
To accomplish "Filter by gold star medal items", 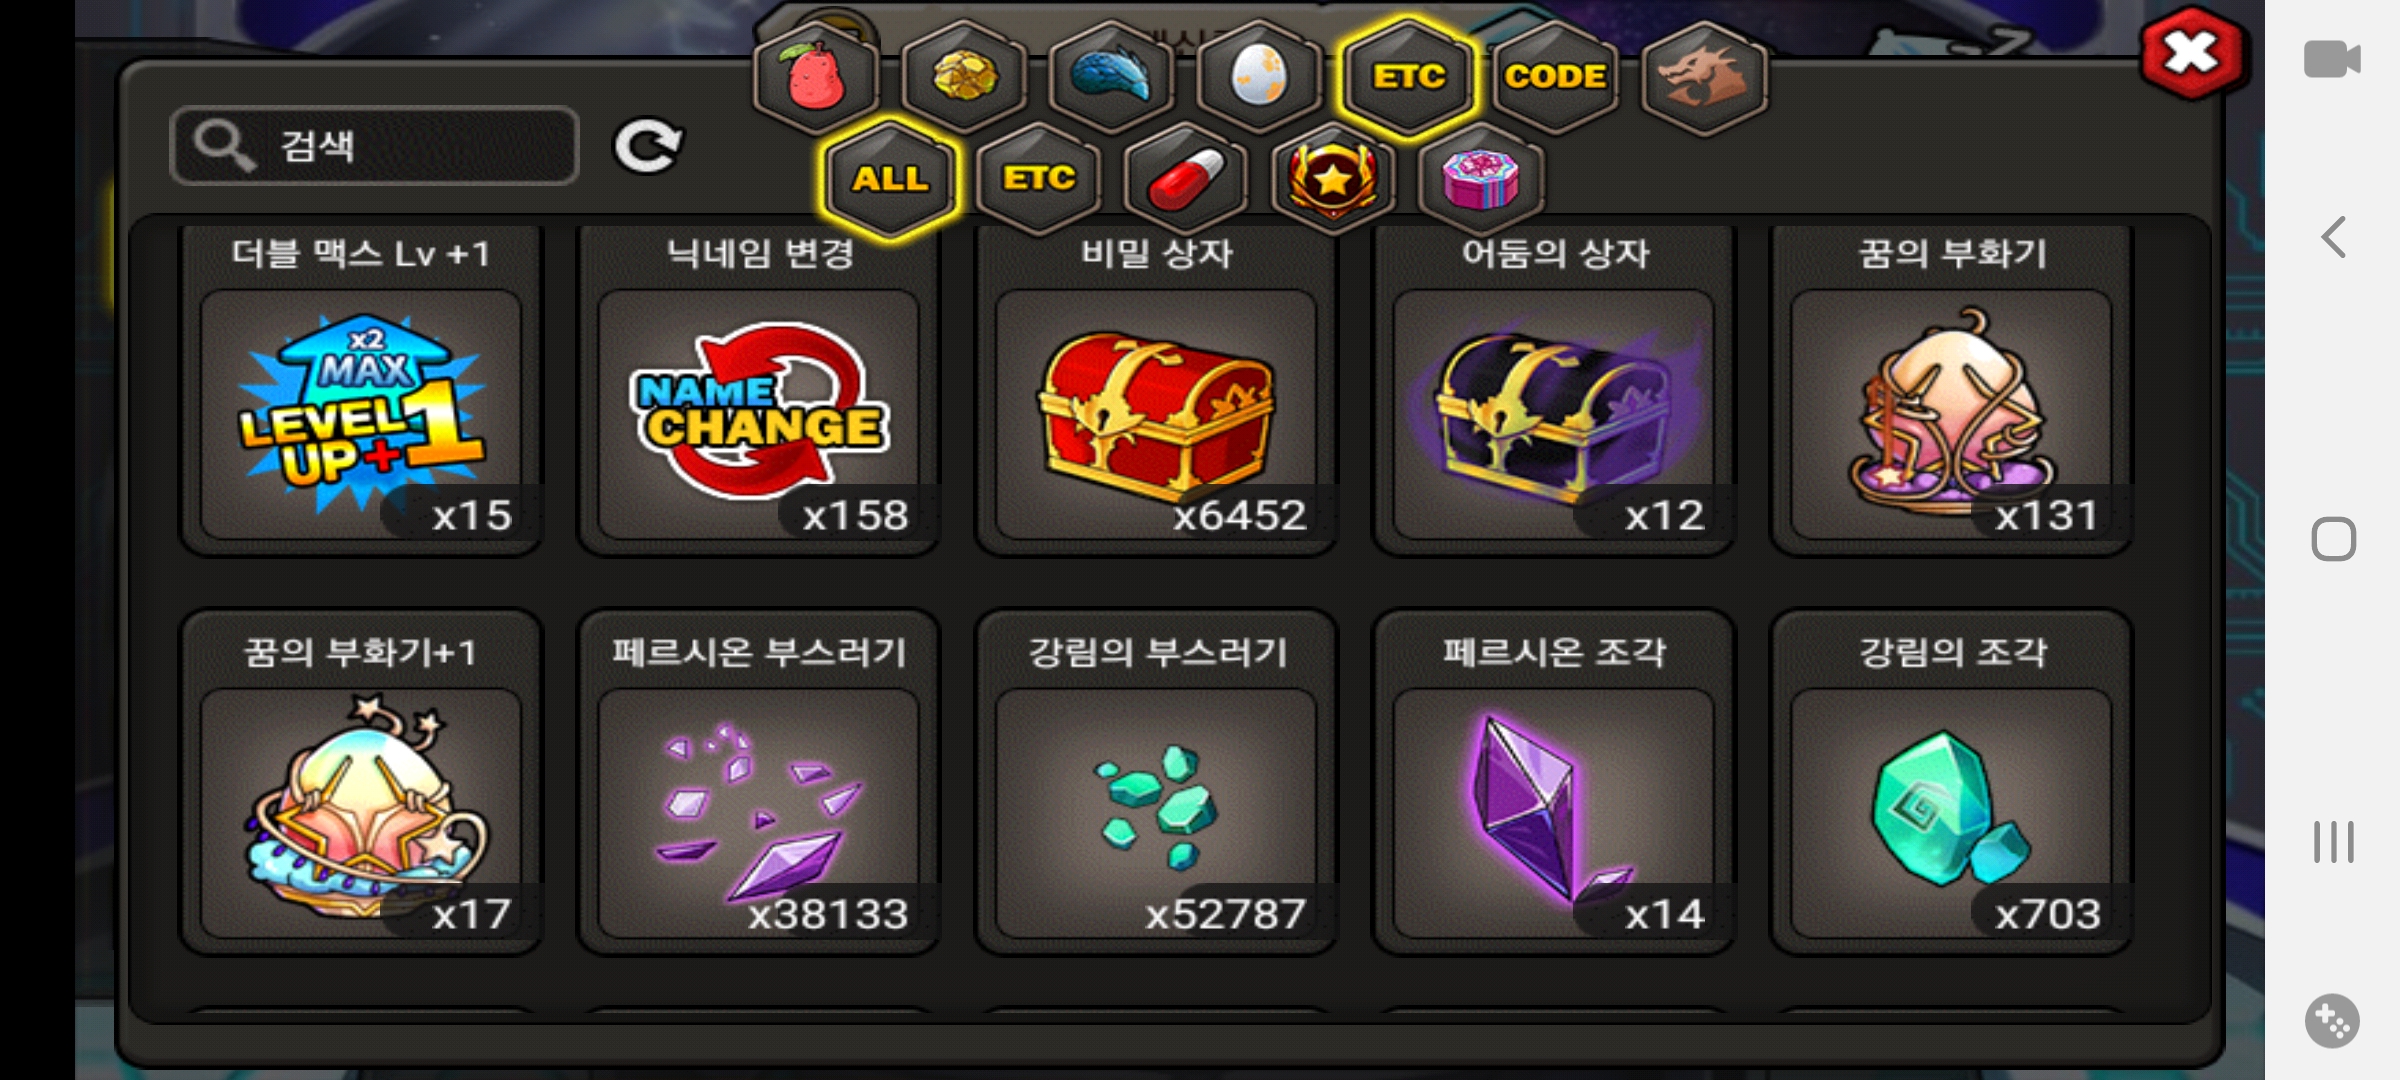I will pos(1333,179).
